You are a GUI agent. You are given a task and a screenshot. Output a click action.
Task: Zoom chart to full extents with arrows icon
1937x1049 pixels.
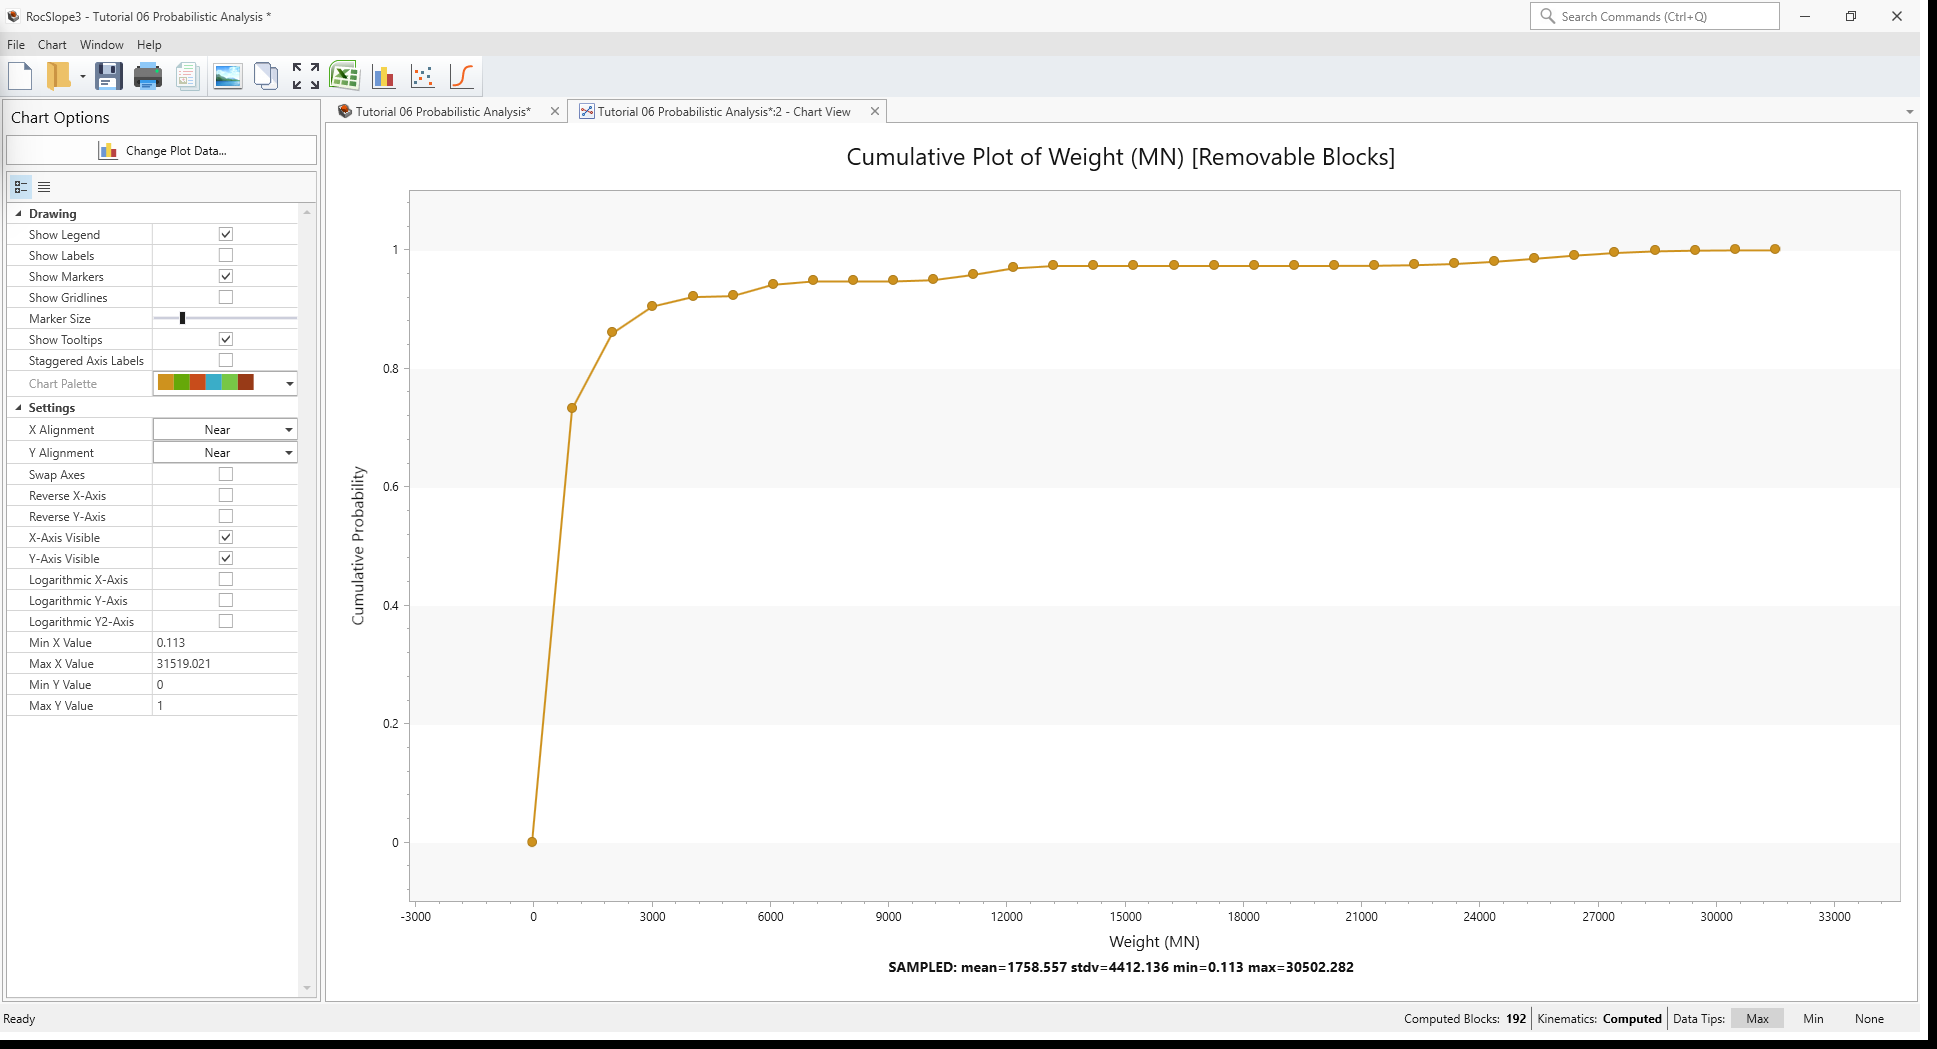[305, 76]
